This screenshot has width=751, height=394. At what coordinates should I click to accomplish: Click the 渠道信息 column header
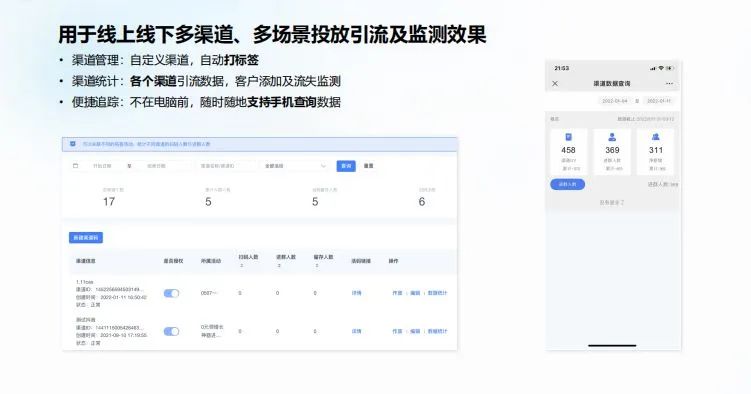click(86, 261)
